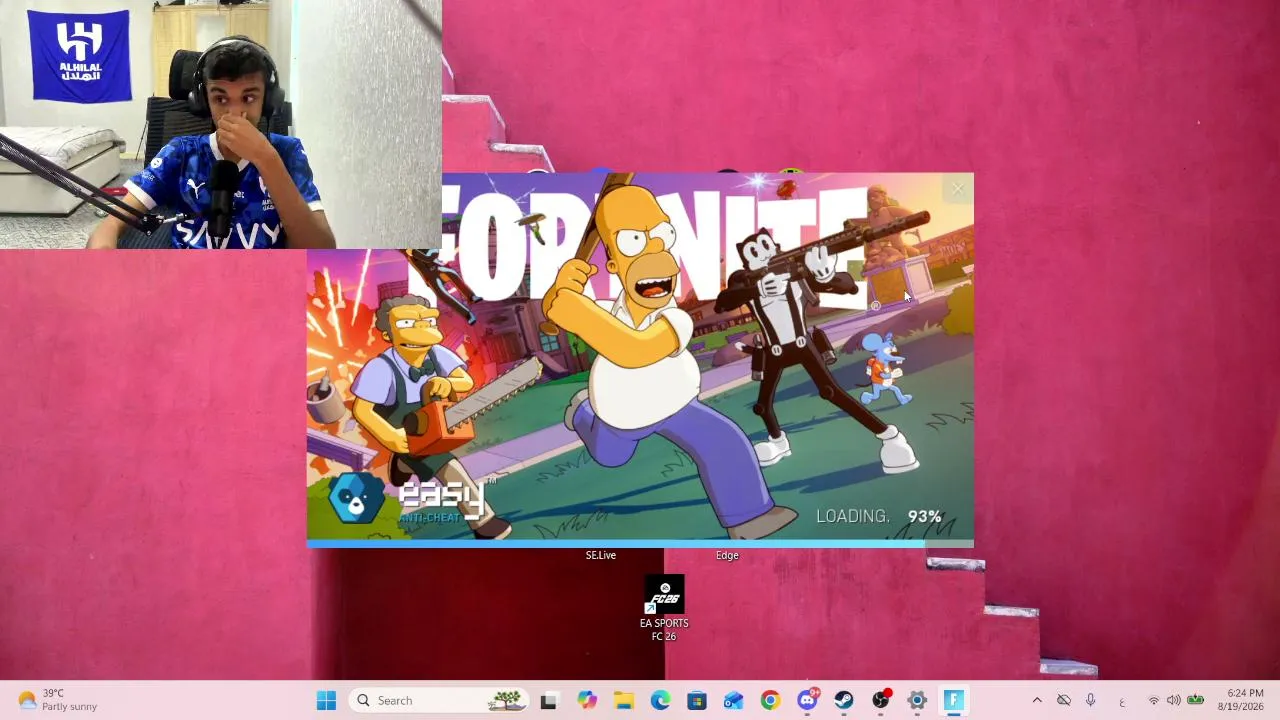Viewport: 1280px width, 720px height.
Task: Open the Windows Start menu
Action: tap(326, 701)
